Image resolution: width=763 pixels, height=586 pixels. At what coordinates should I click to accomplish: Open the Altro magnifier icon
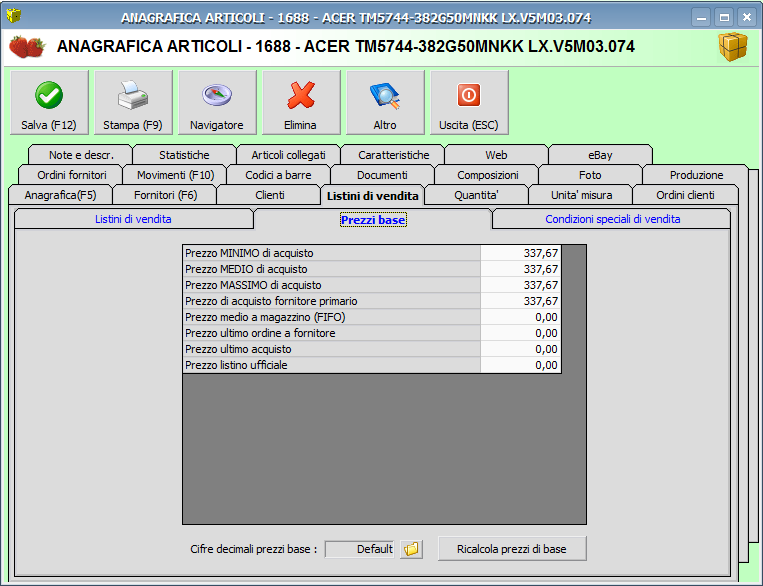tap(385, 95)
